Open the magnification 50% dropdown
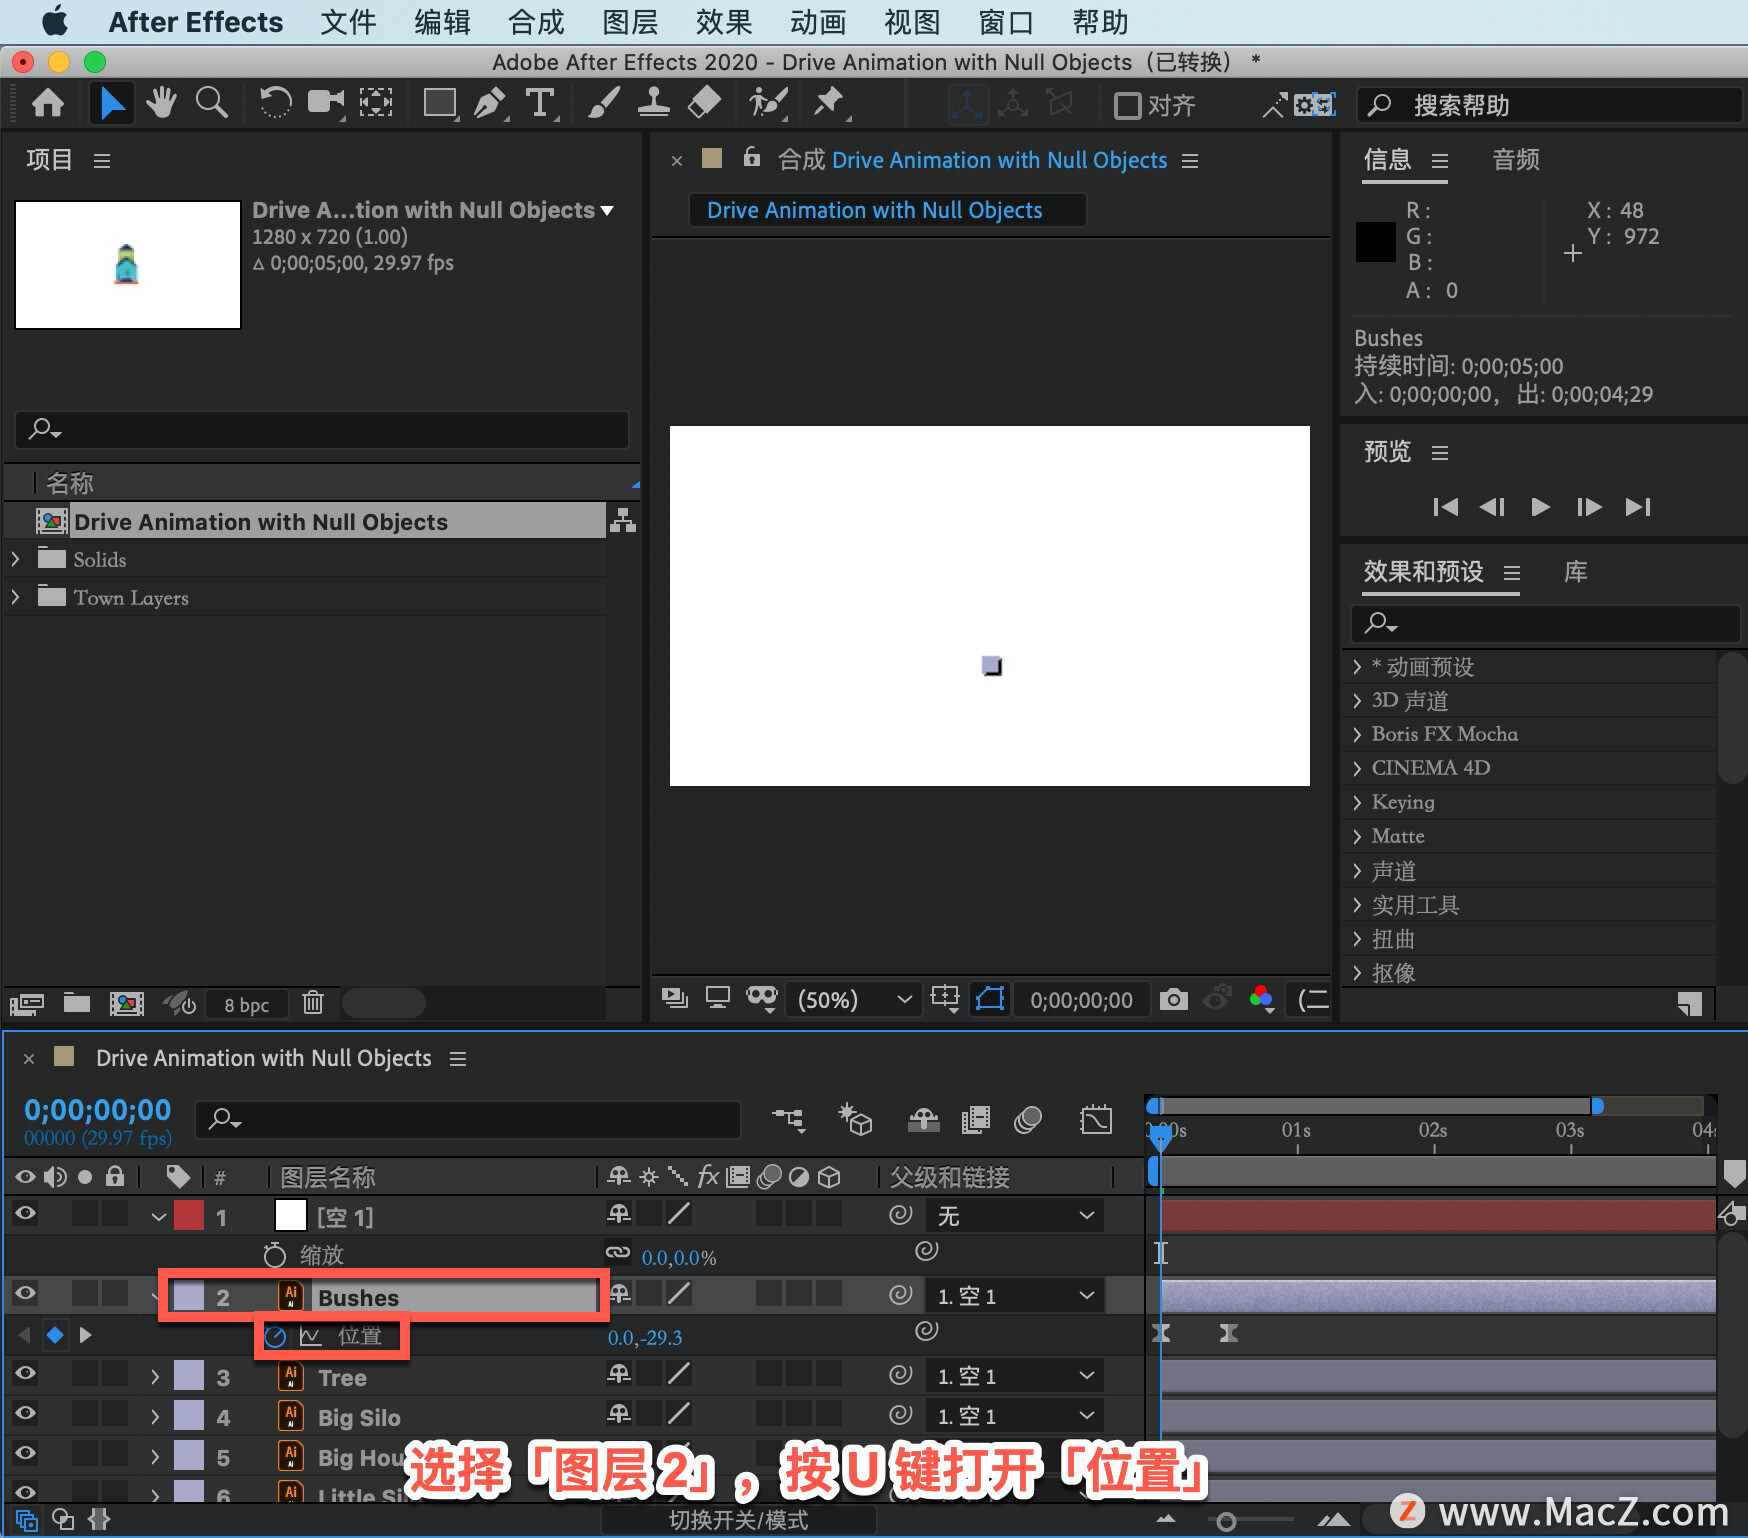 [x=854, y=1000]
